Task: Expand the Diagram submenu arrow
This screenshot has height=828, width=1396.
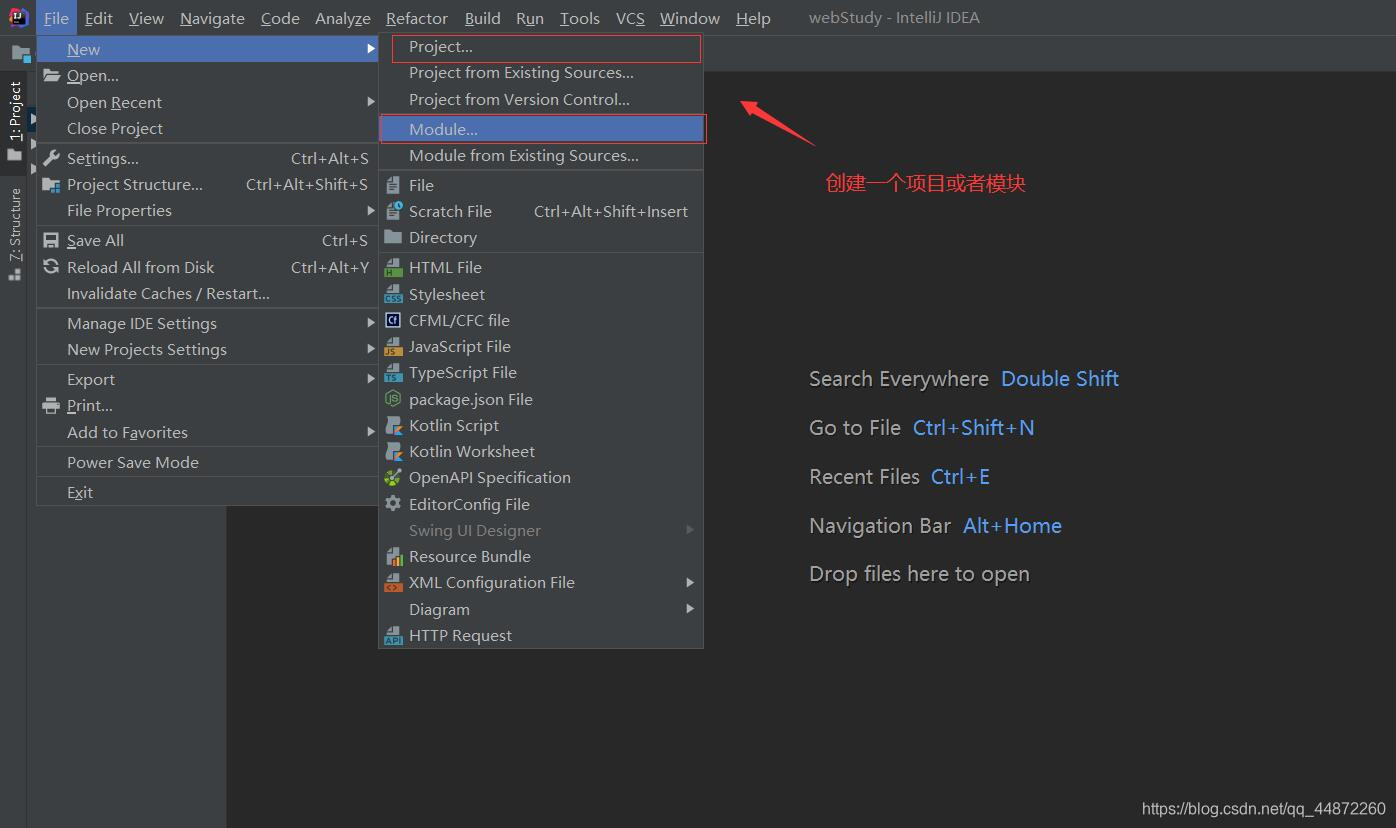Action: pyautogui.click(x=690, y=609)
